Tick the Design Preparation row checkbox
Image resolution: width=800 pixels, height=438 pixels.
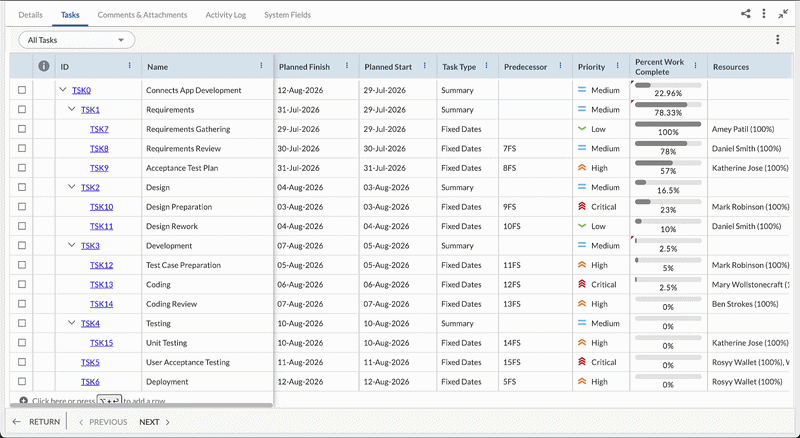click(x=22, y=206)
